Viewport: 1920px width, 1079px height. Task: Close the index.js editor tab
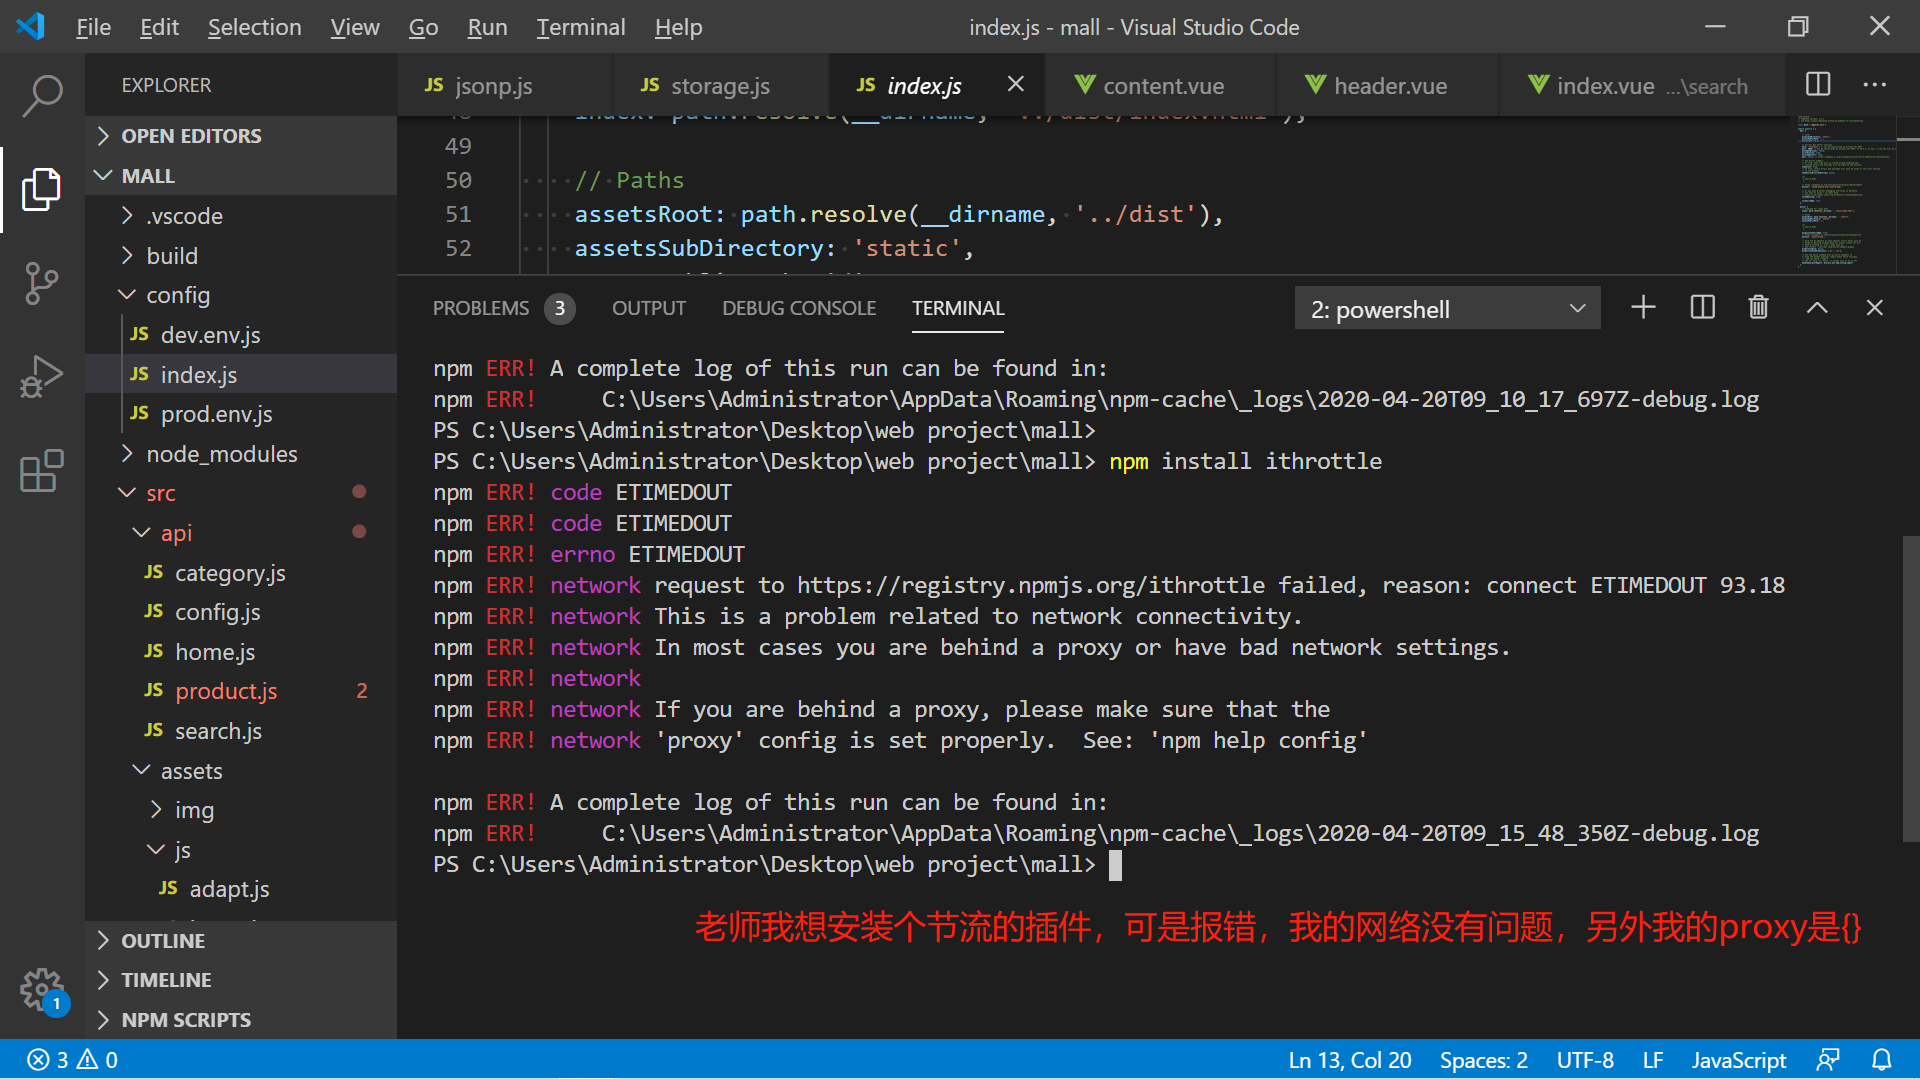[1015, 85]
